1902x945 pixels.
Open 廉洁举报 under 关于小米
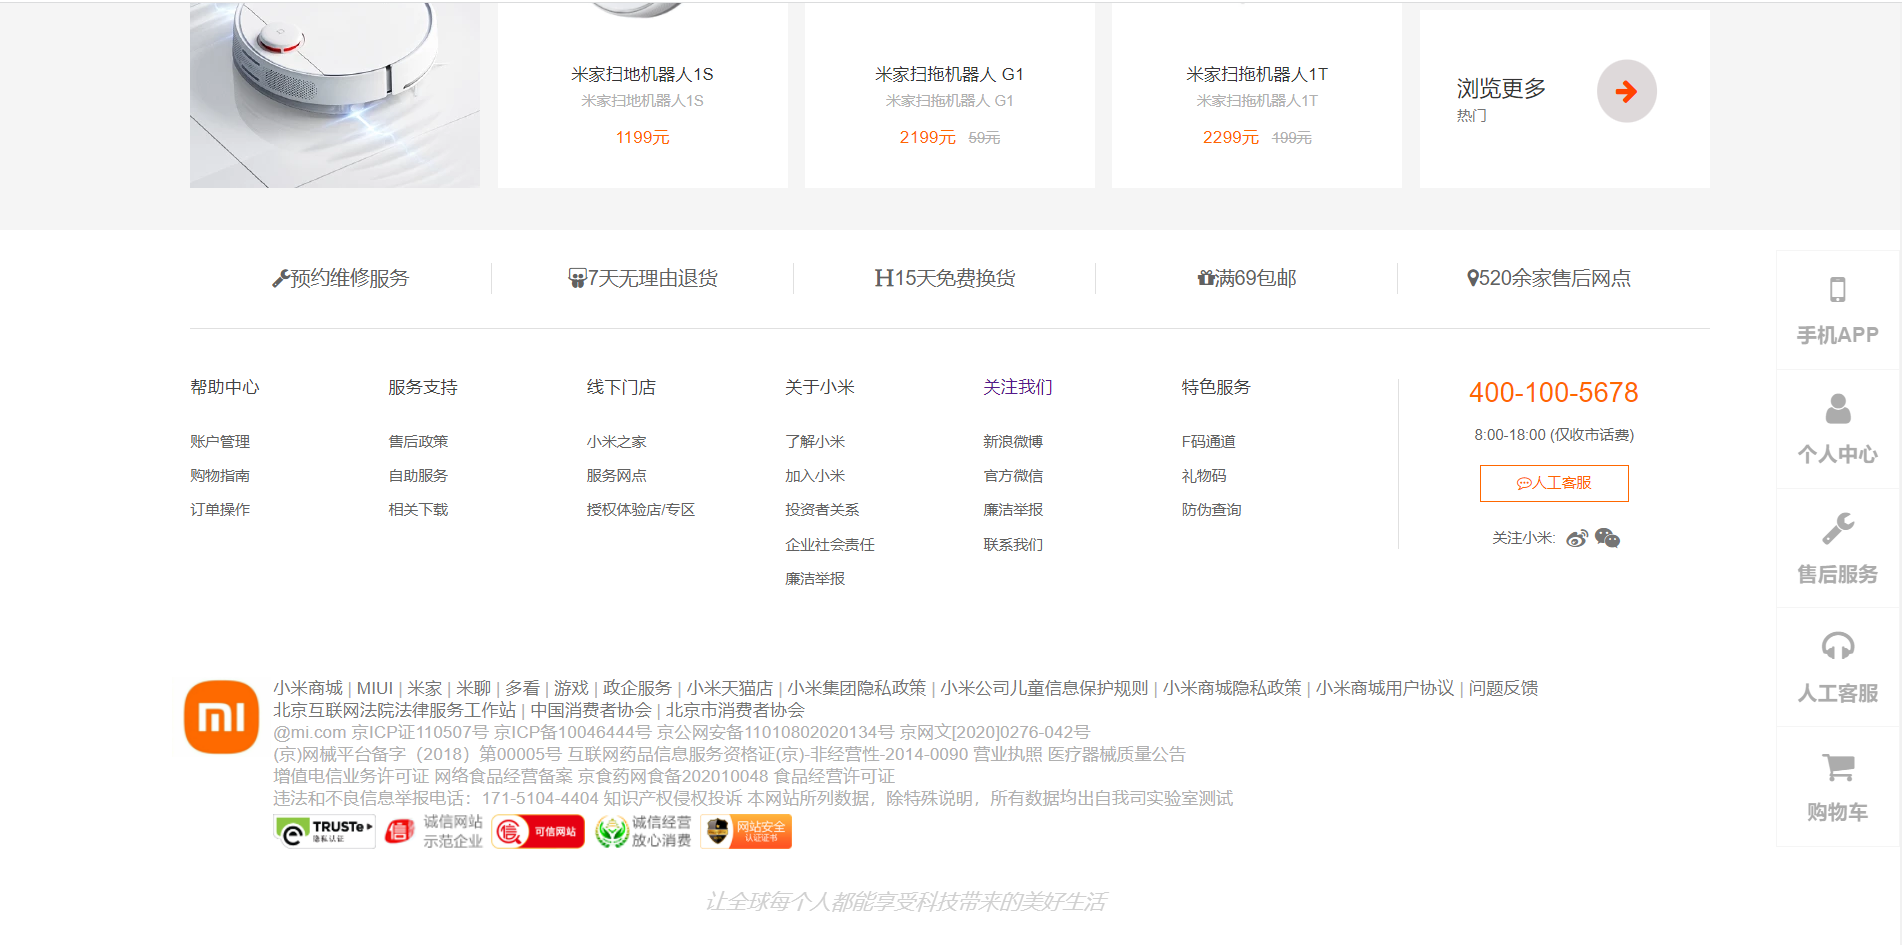pos(815,578)
